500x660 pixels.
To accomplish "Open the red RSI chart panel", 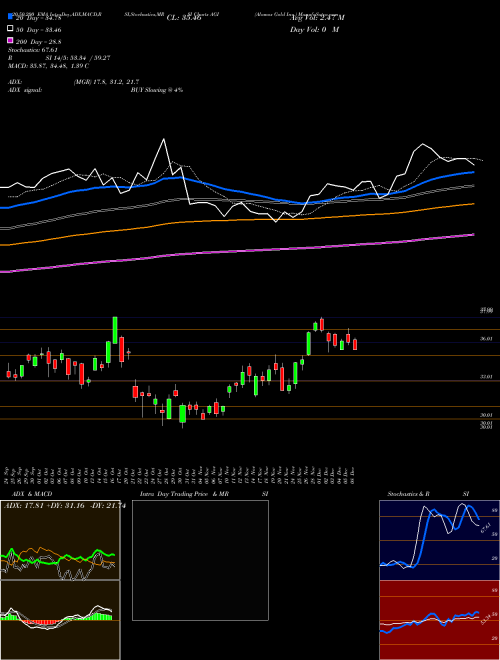I will click(439, 620).
